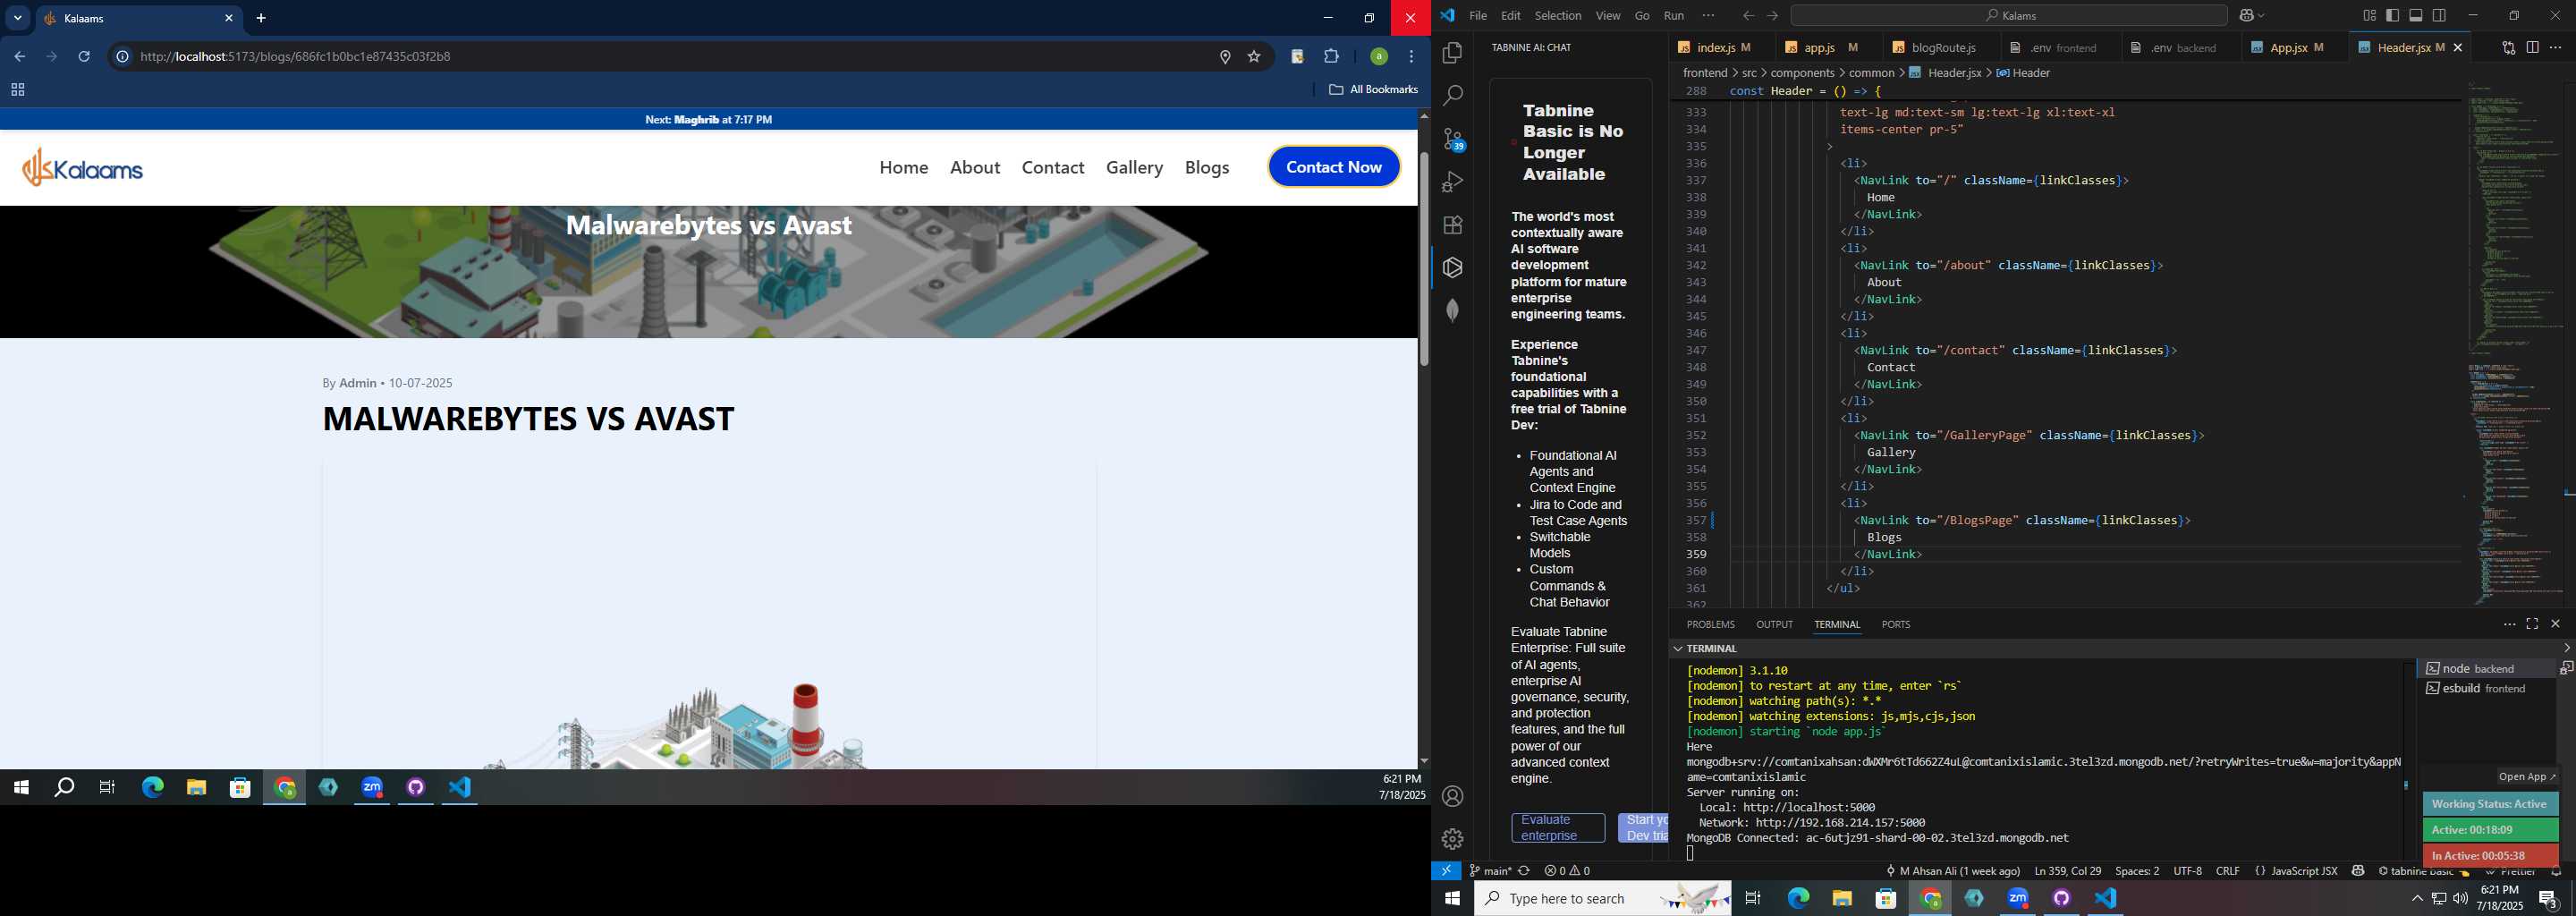The height and width of the screenshot is (916, 2576).
Task: Click the 'Evaluate enterprise' button in Tabnine
Action: (x=1558, y=828)
